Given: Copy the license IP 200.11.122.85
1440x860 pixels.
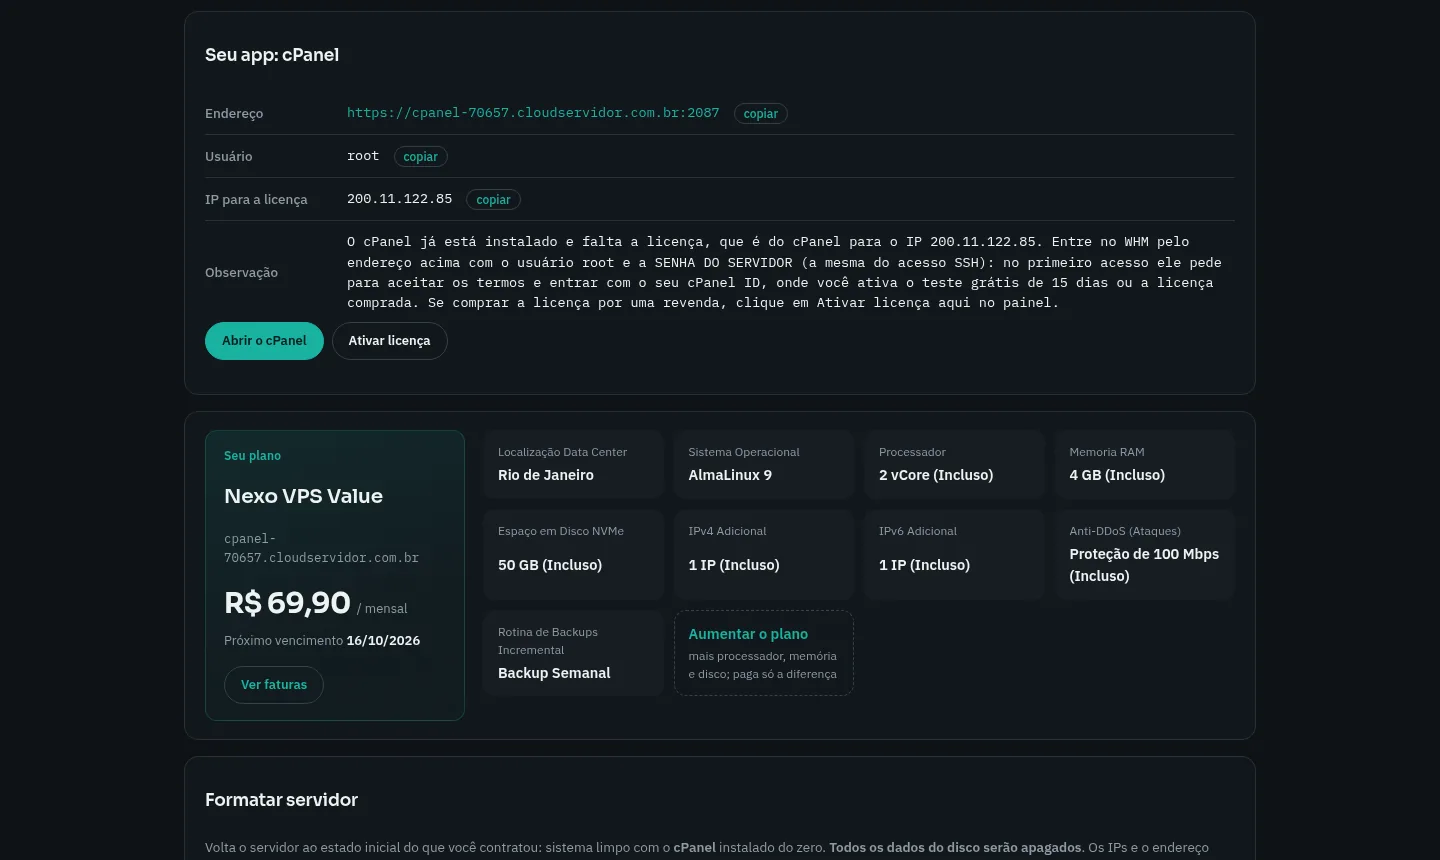Looking at the screenshot, I should pos(494,200).
